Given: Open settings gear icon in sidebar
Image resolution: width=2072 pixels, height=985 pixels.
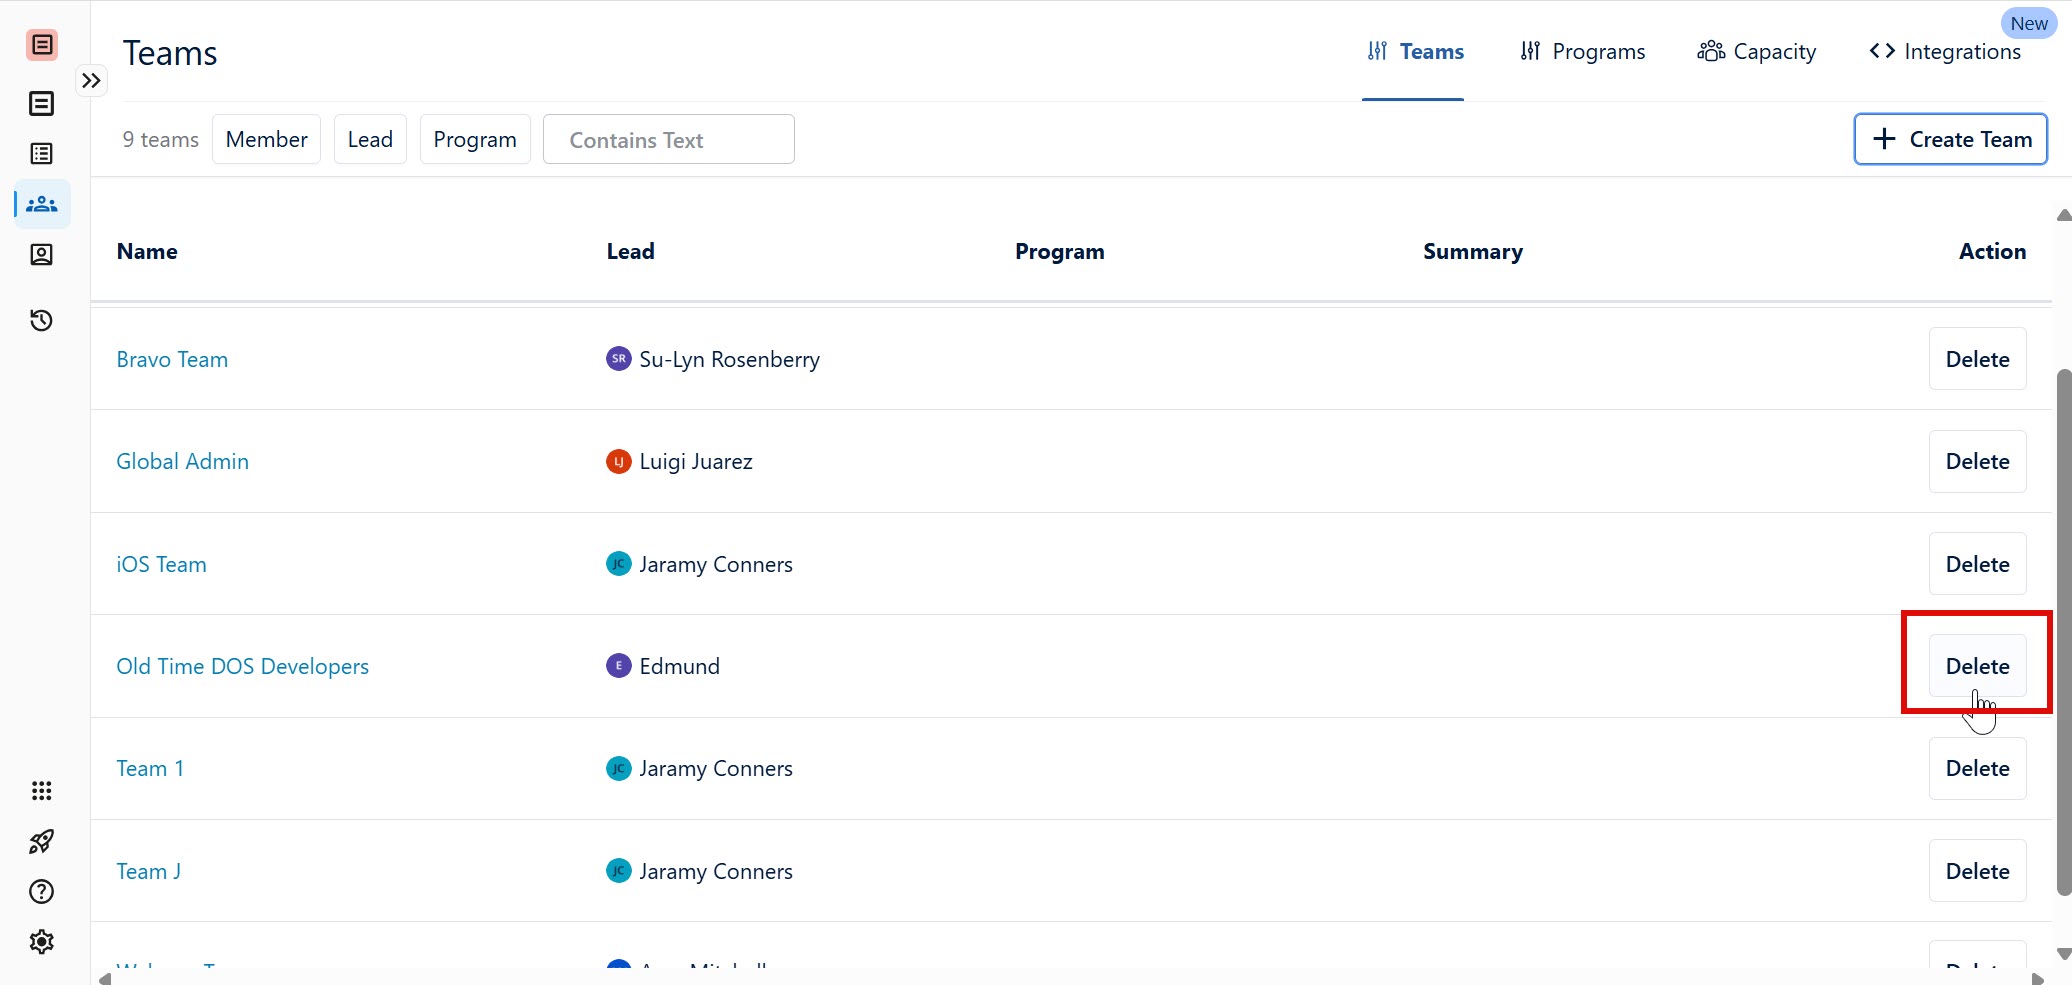Looking at the screenshot, I should coord(42,941).
